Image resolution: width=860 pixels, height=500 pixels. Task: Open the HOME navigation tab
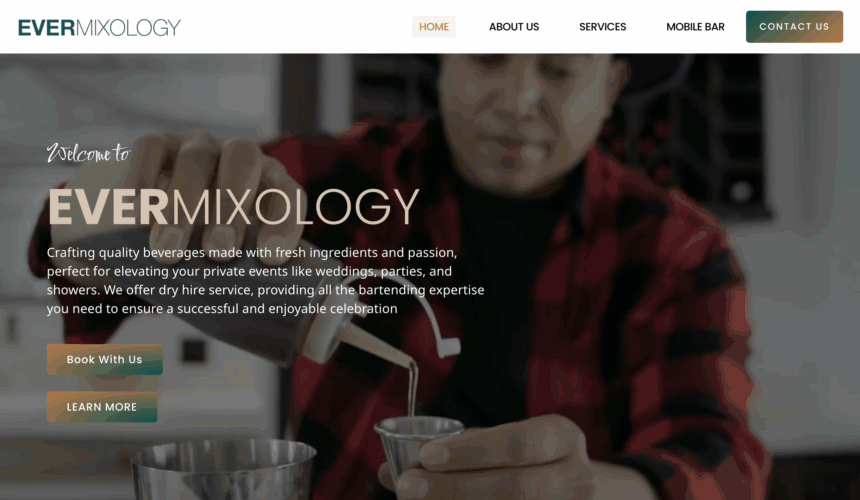(x=434, y=27)
